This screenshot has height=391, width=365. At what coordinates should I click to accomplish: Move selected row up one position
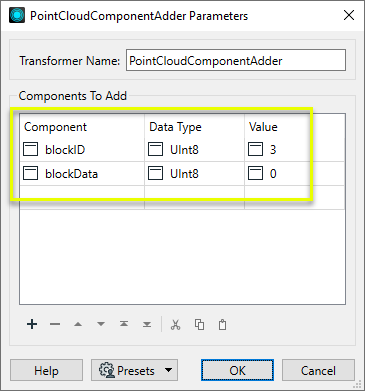(78, 324)
